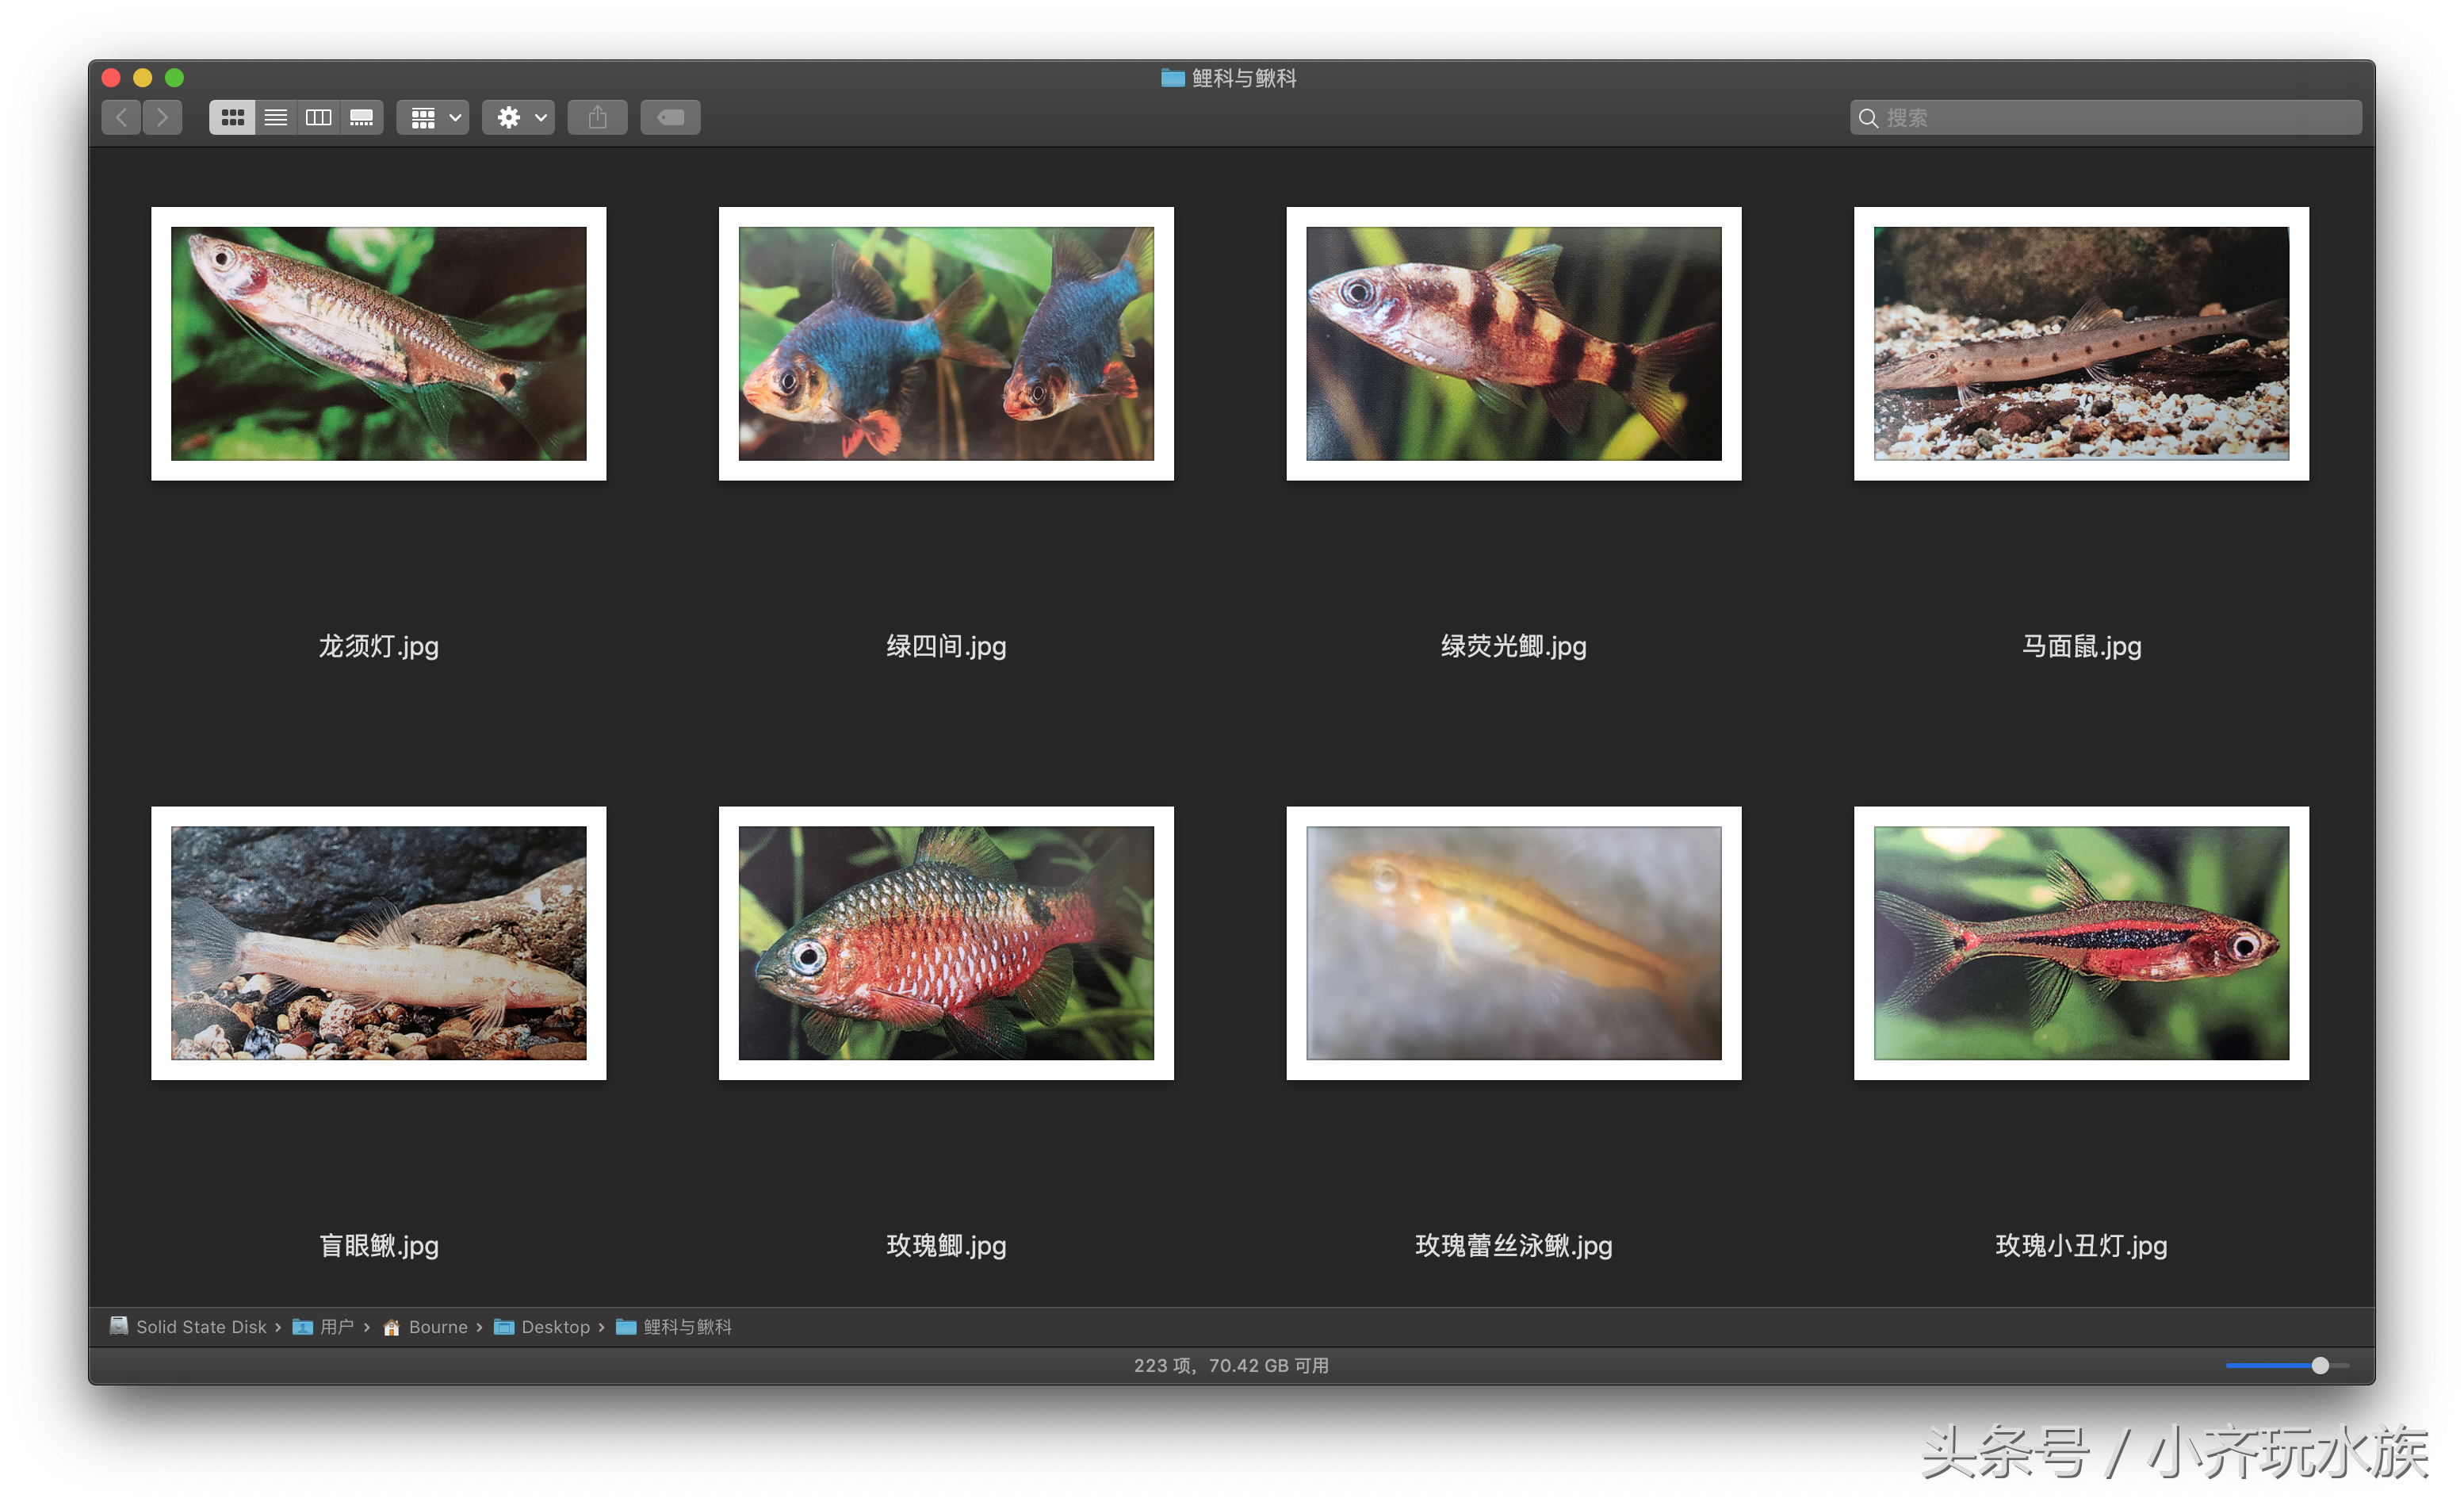Click the Edit Tags toolbar button

670,118
